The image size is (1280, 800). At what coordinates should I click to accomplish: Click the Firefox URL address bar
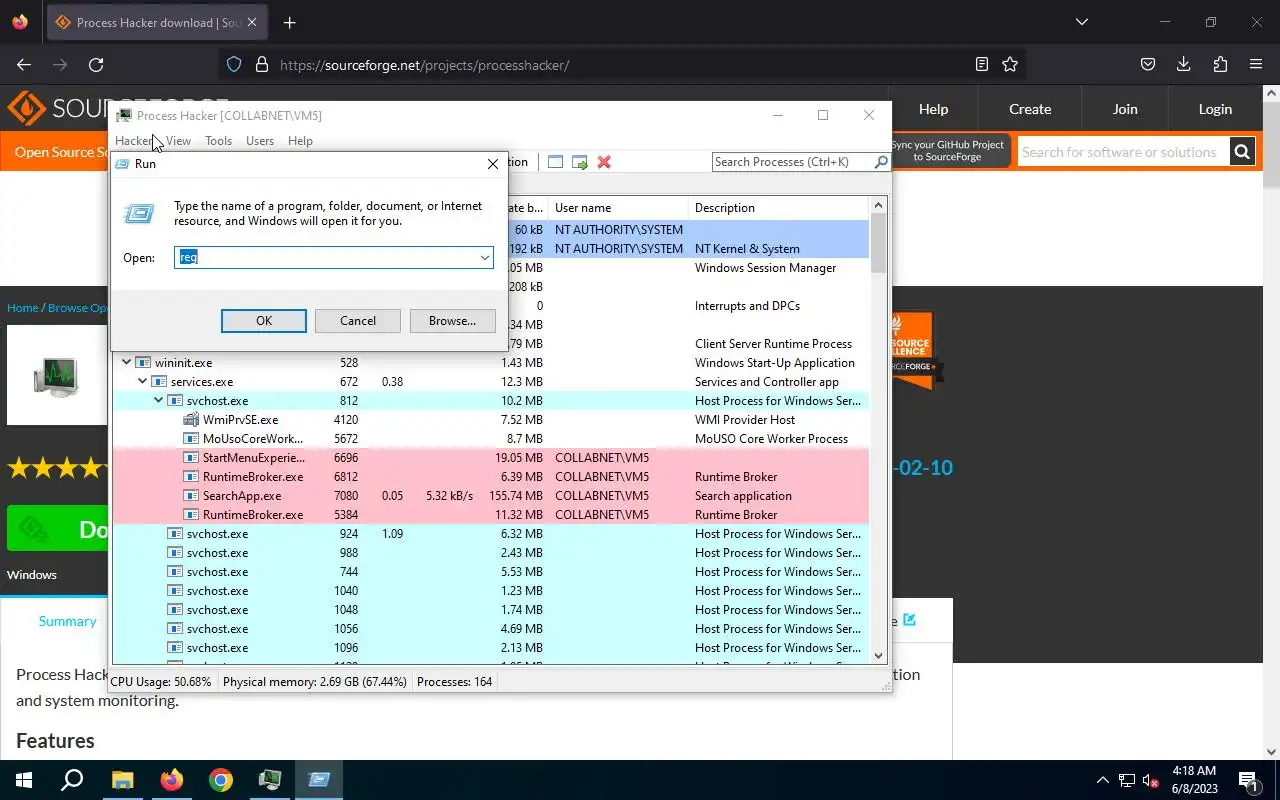tap(620, 65)
